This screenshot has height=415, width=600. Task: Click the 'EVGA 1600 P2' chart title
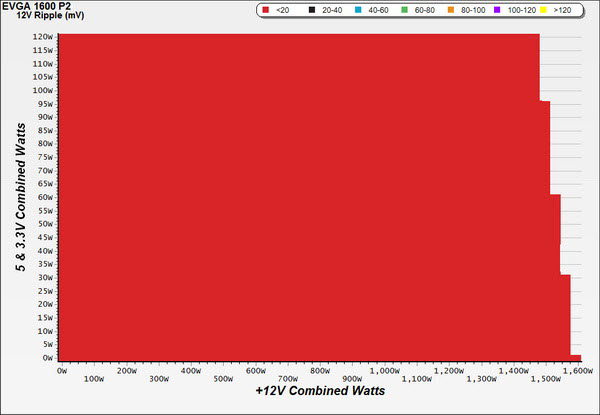tap(37, 6)
